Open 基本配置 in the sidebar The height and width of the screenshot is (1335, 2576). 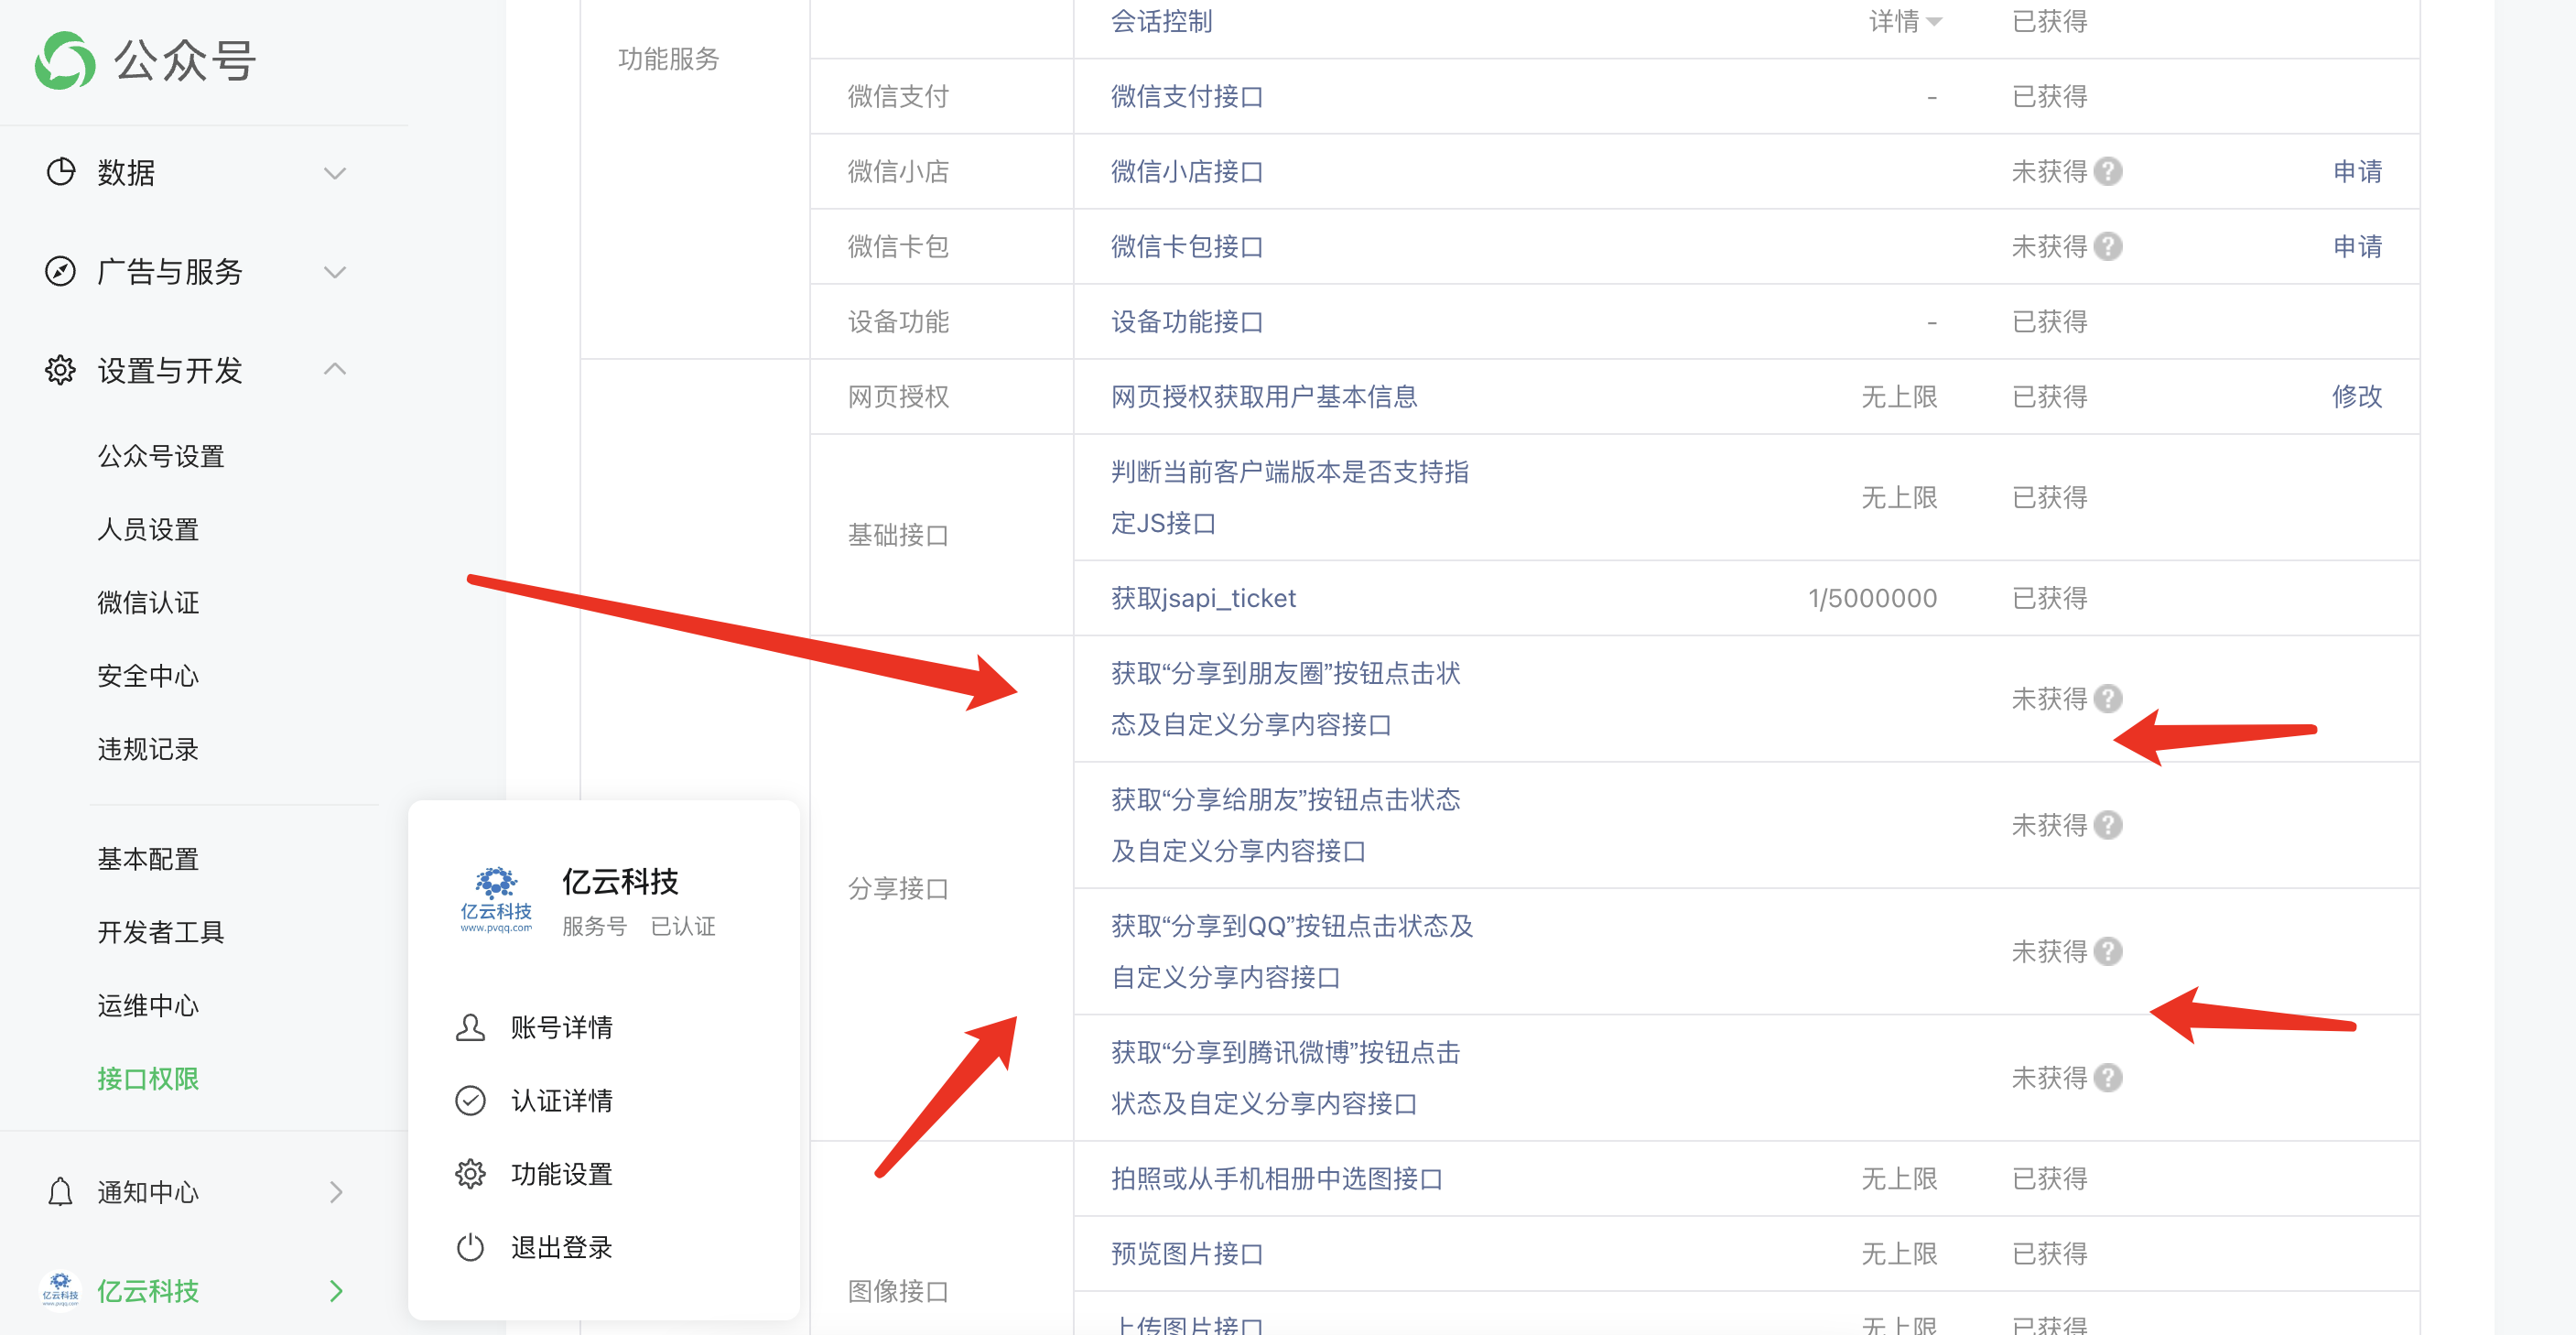(x=148, y=859)
